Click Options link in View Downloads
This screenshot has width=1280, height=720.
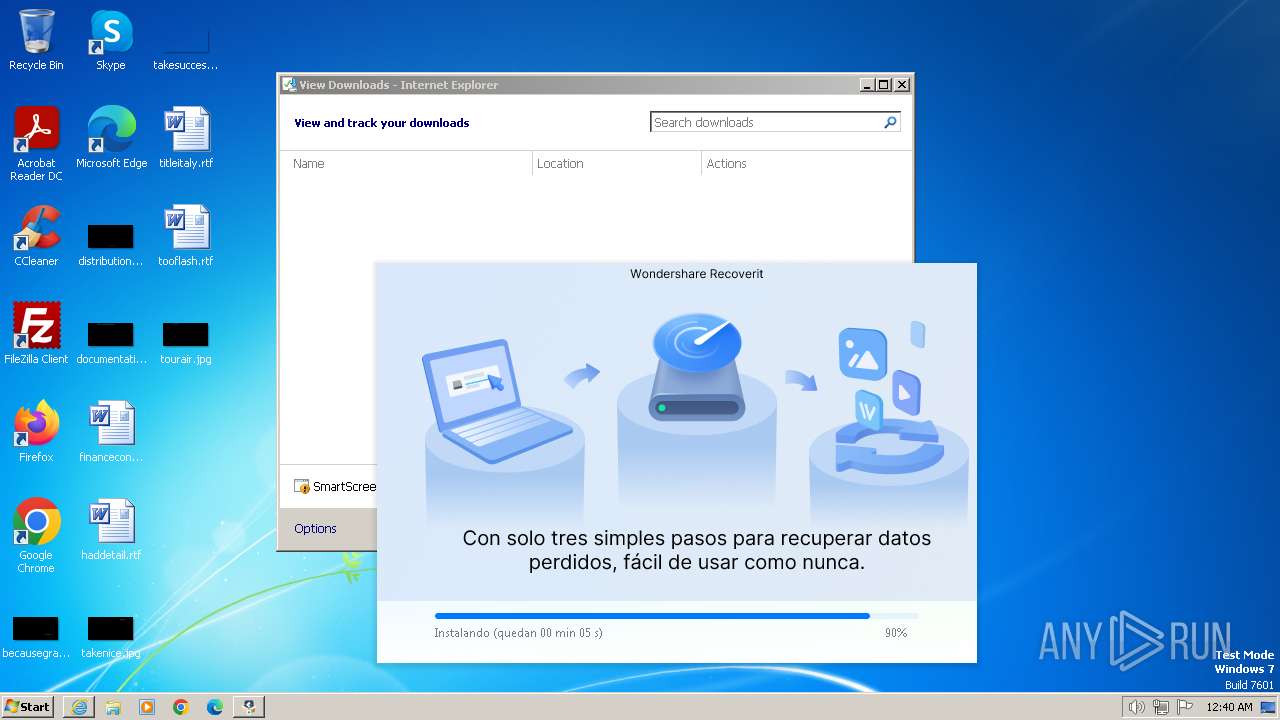[x=315, y=528]
